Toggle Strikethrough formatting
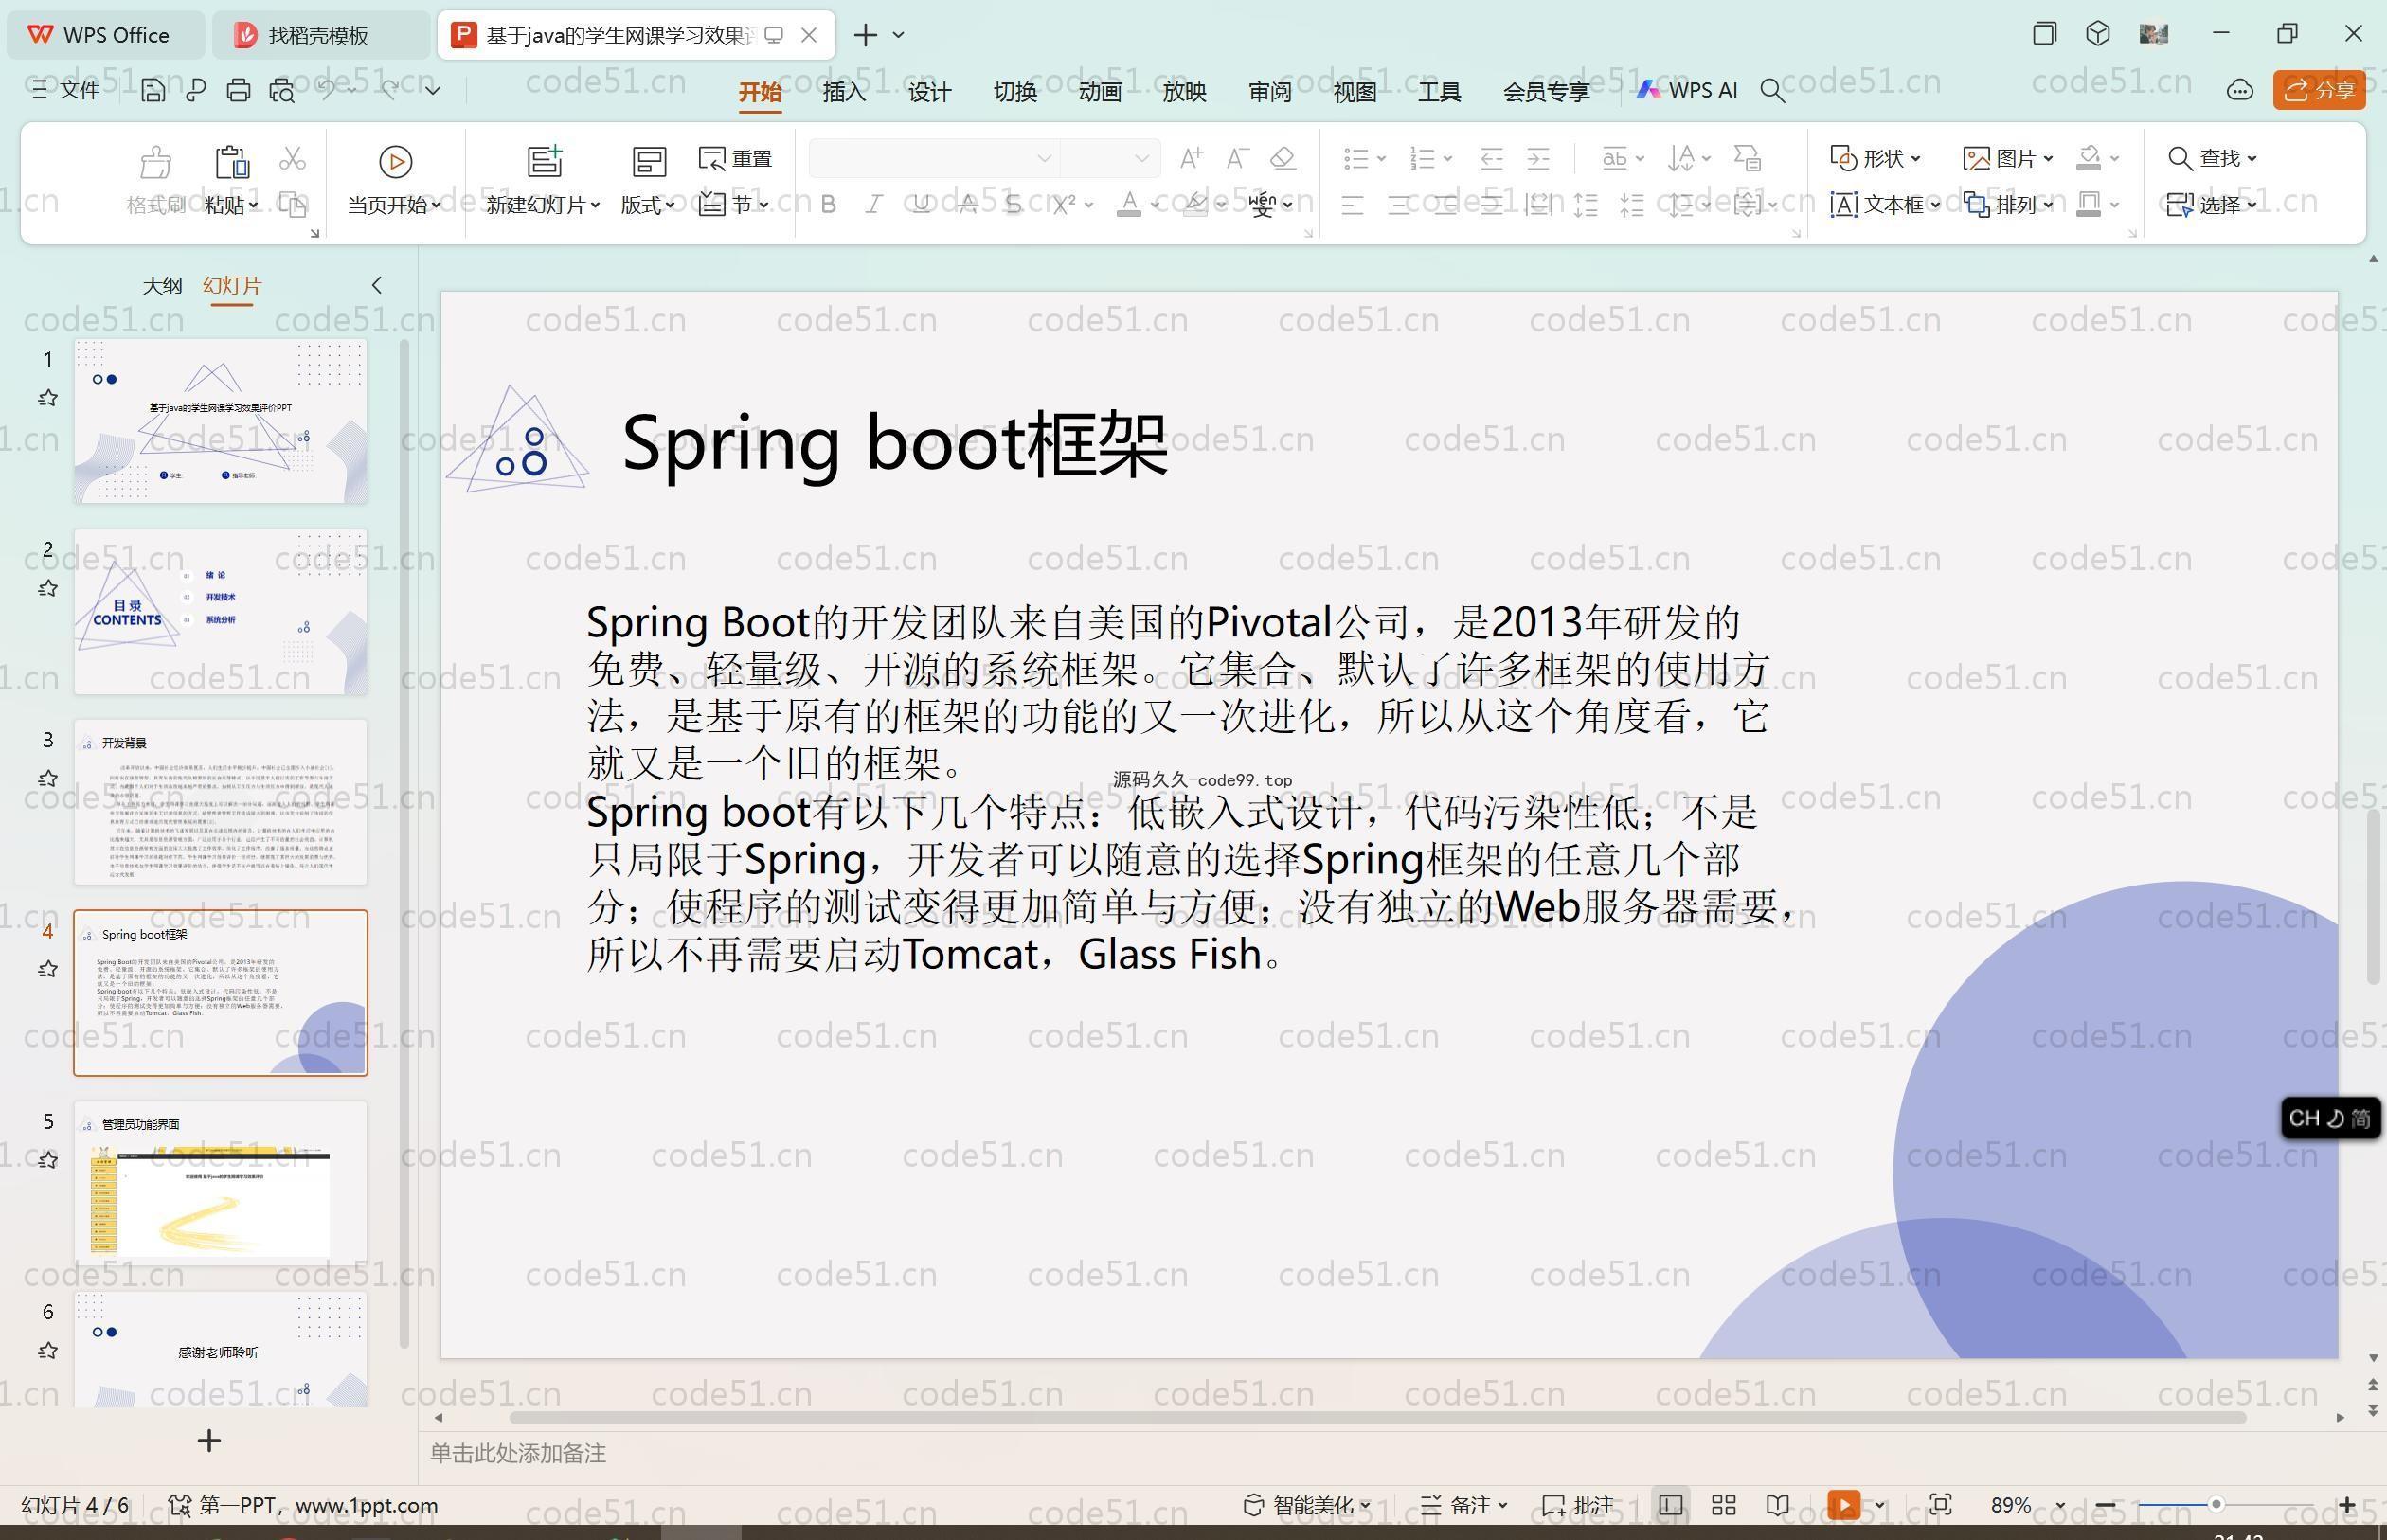Image resolution: width=2387 pixels, height=1540 pixels. pyautogui.click(x=967, y=204)
